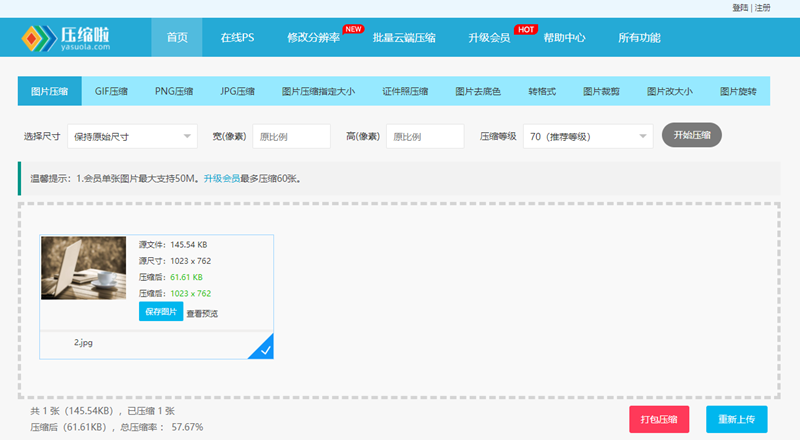Screen dimensions: 800x440
Task: Switch to 图片裁剪 tab
Action: (x=601, y=91)
